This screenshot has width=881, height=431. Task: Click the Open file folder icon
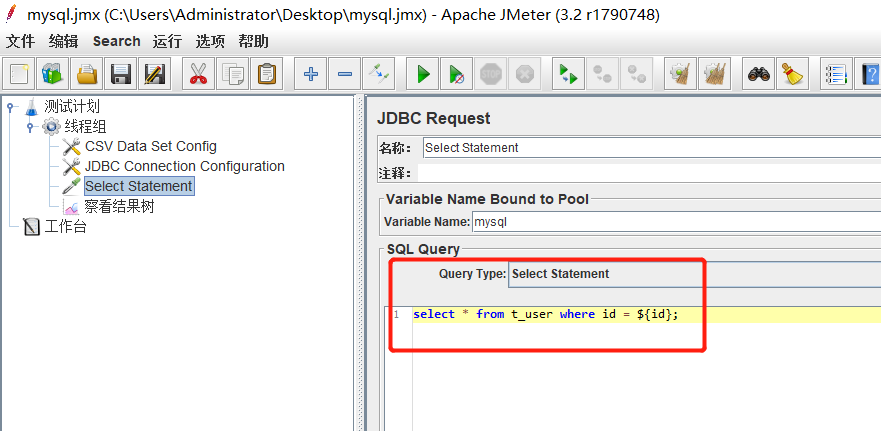pos(87,74)
